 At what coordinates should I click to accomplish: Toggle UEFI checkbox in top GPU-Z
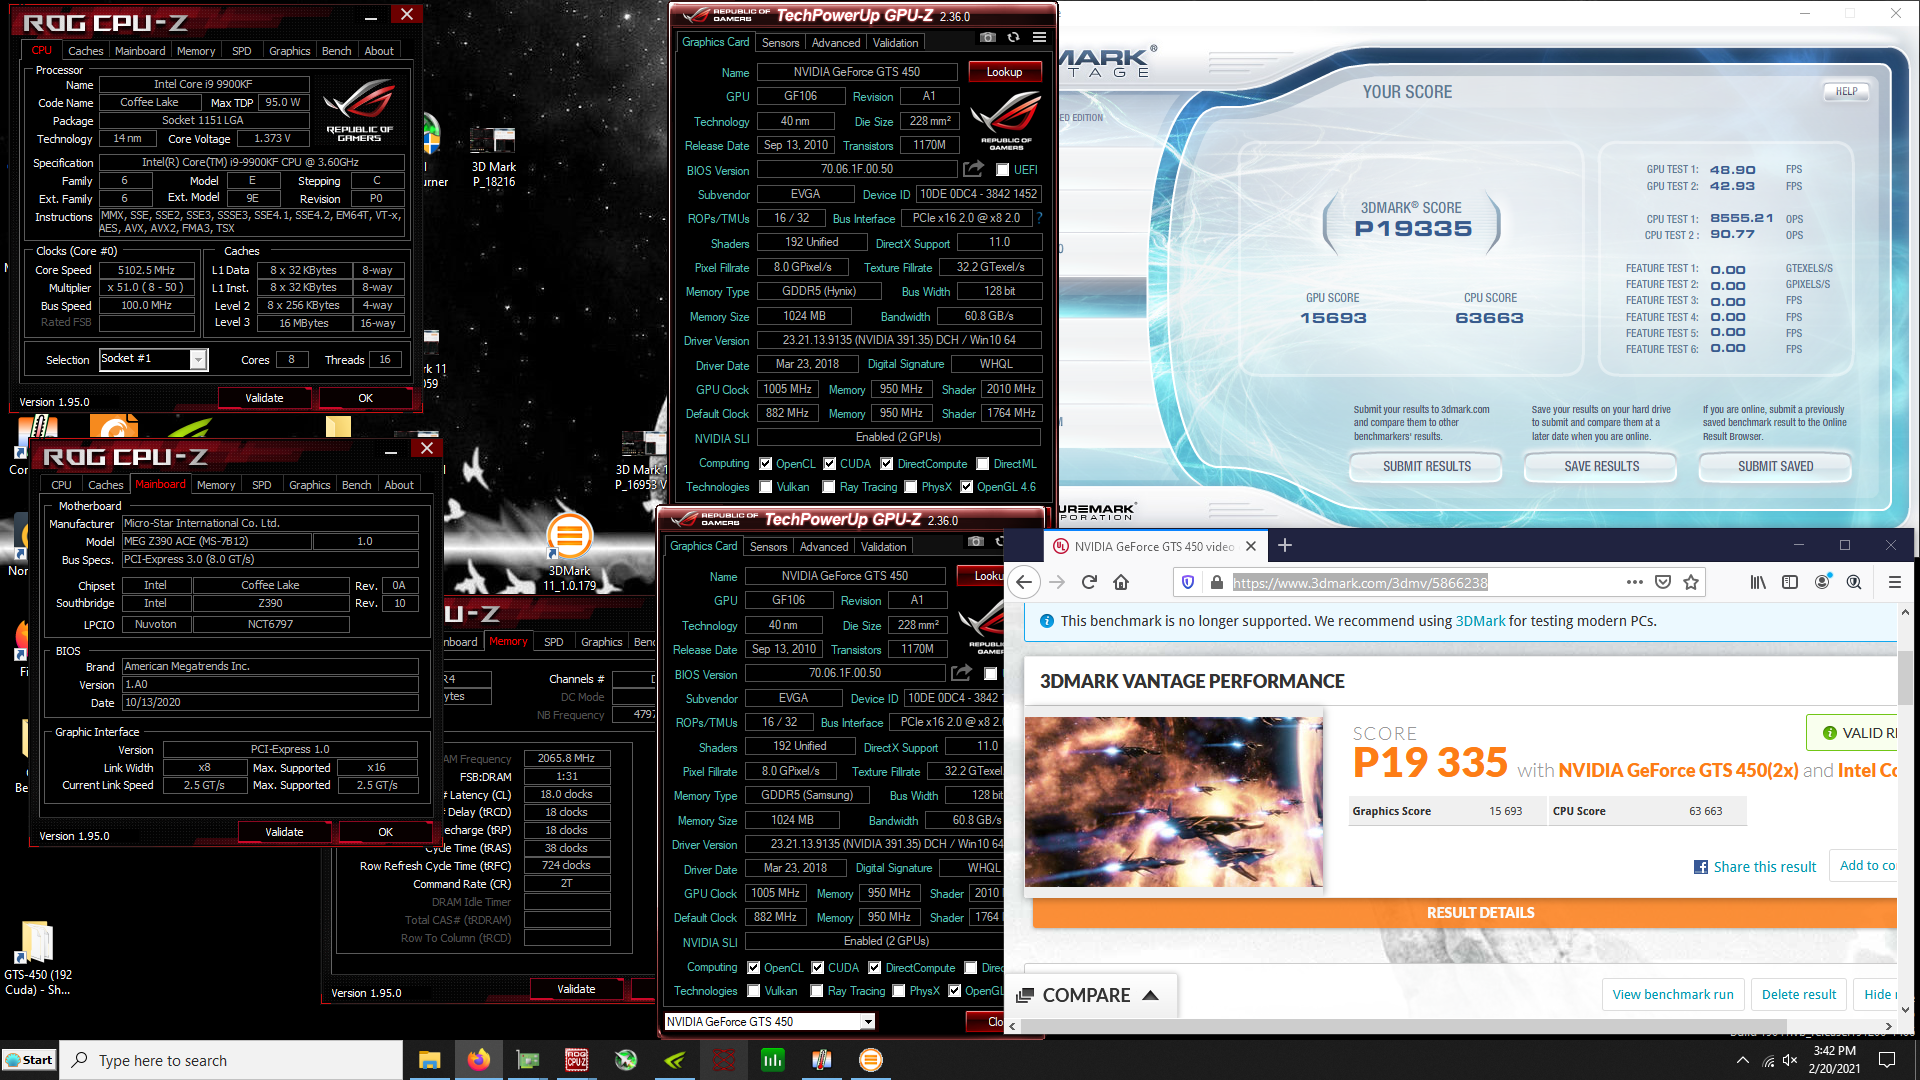[1002, 169]
